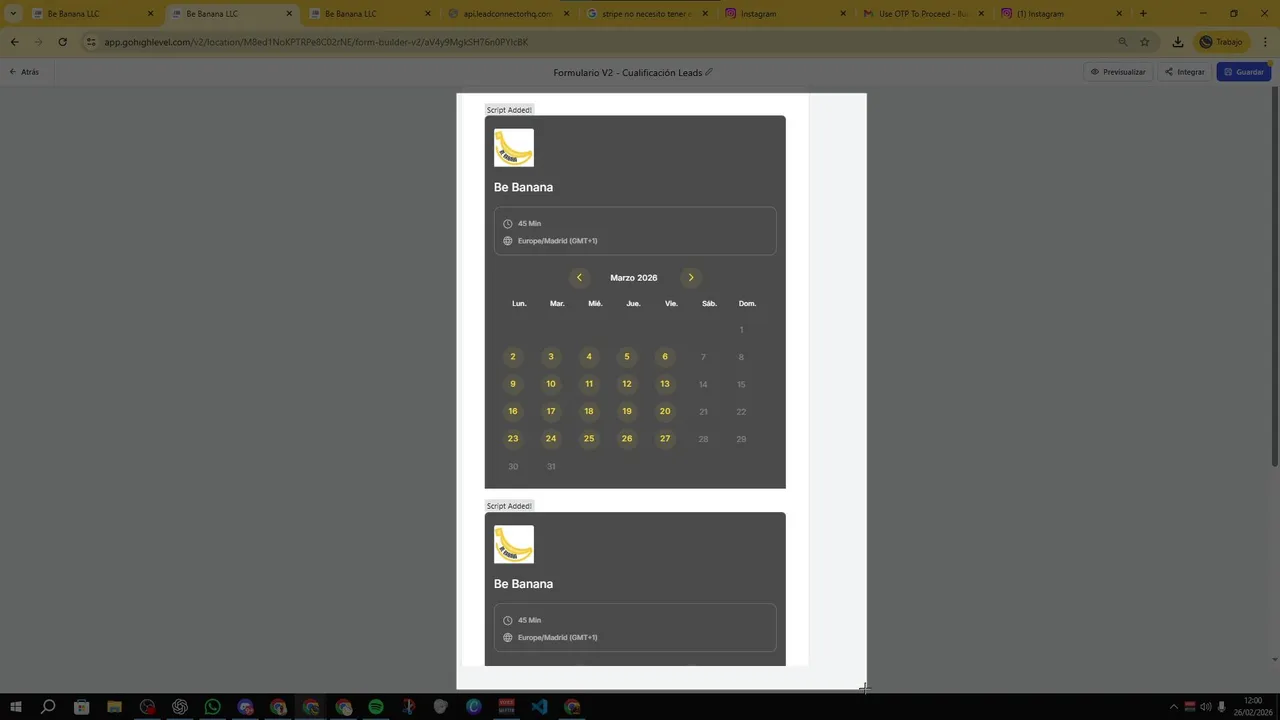Screen dimensions: 1280x720
Task: Select March 18 on the calendar
Action: pos(589,411)
